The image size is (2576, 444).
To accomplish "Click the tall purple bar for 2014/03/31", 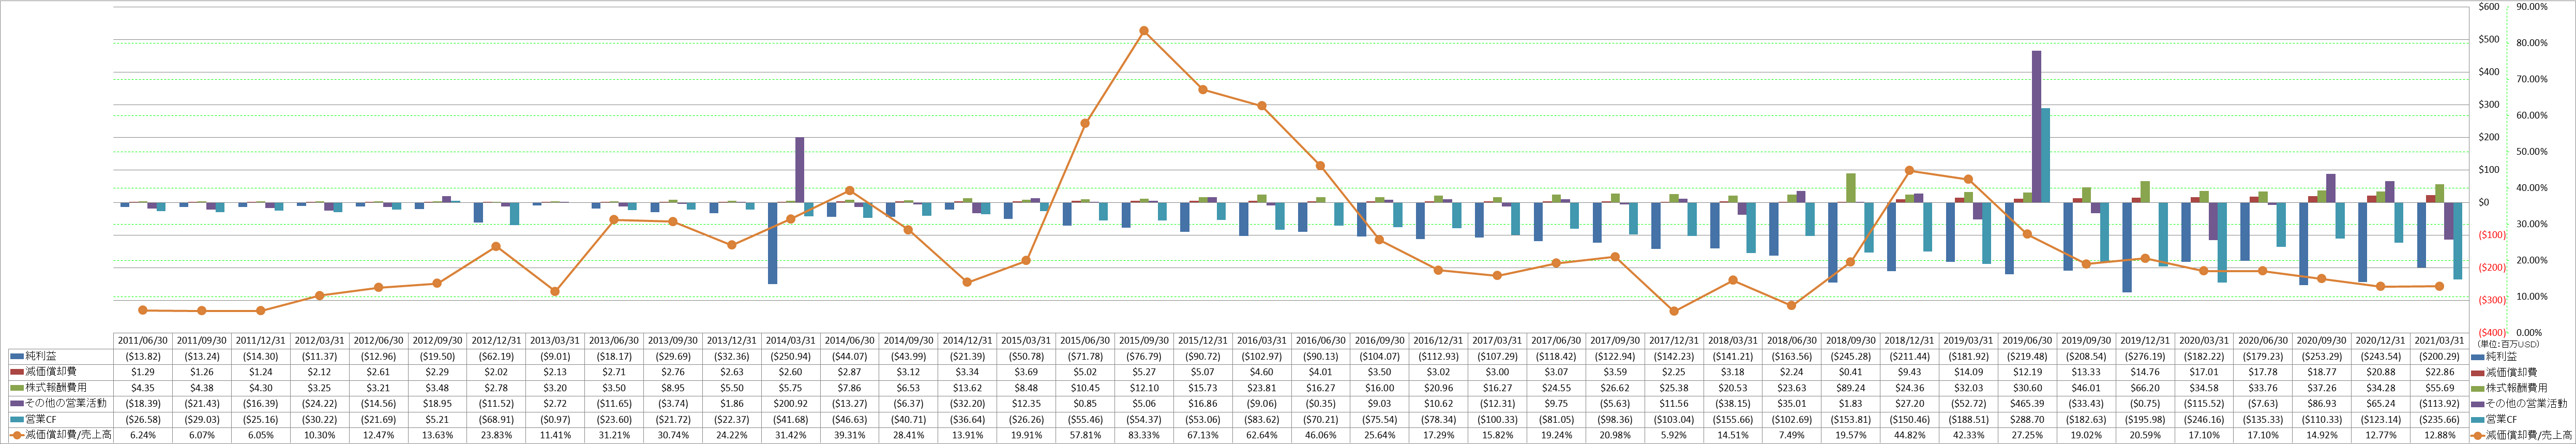I will click(800, 170).
